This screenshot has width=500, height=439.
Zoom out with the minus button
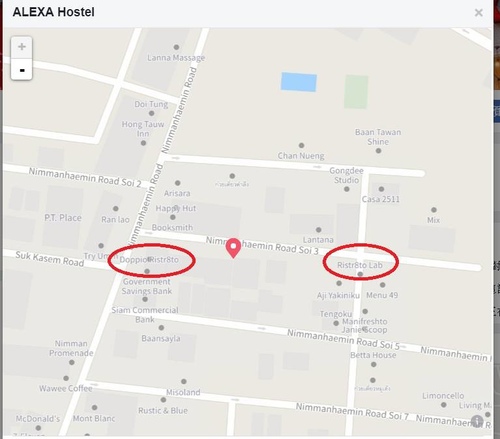pyautogui.click(x=22, y=69)
